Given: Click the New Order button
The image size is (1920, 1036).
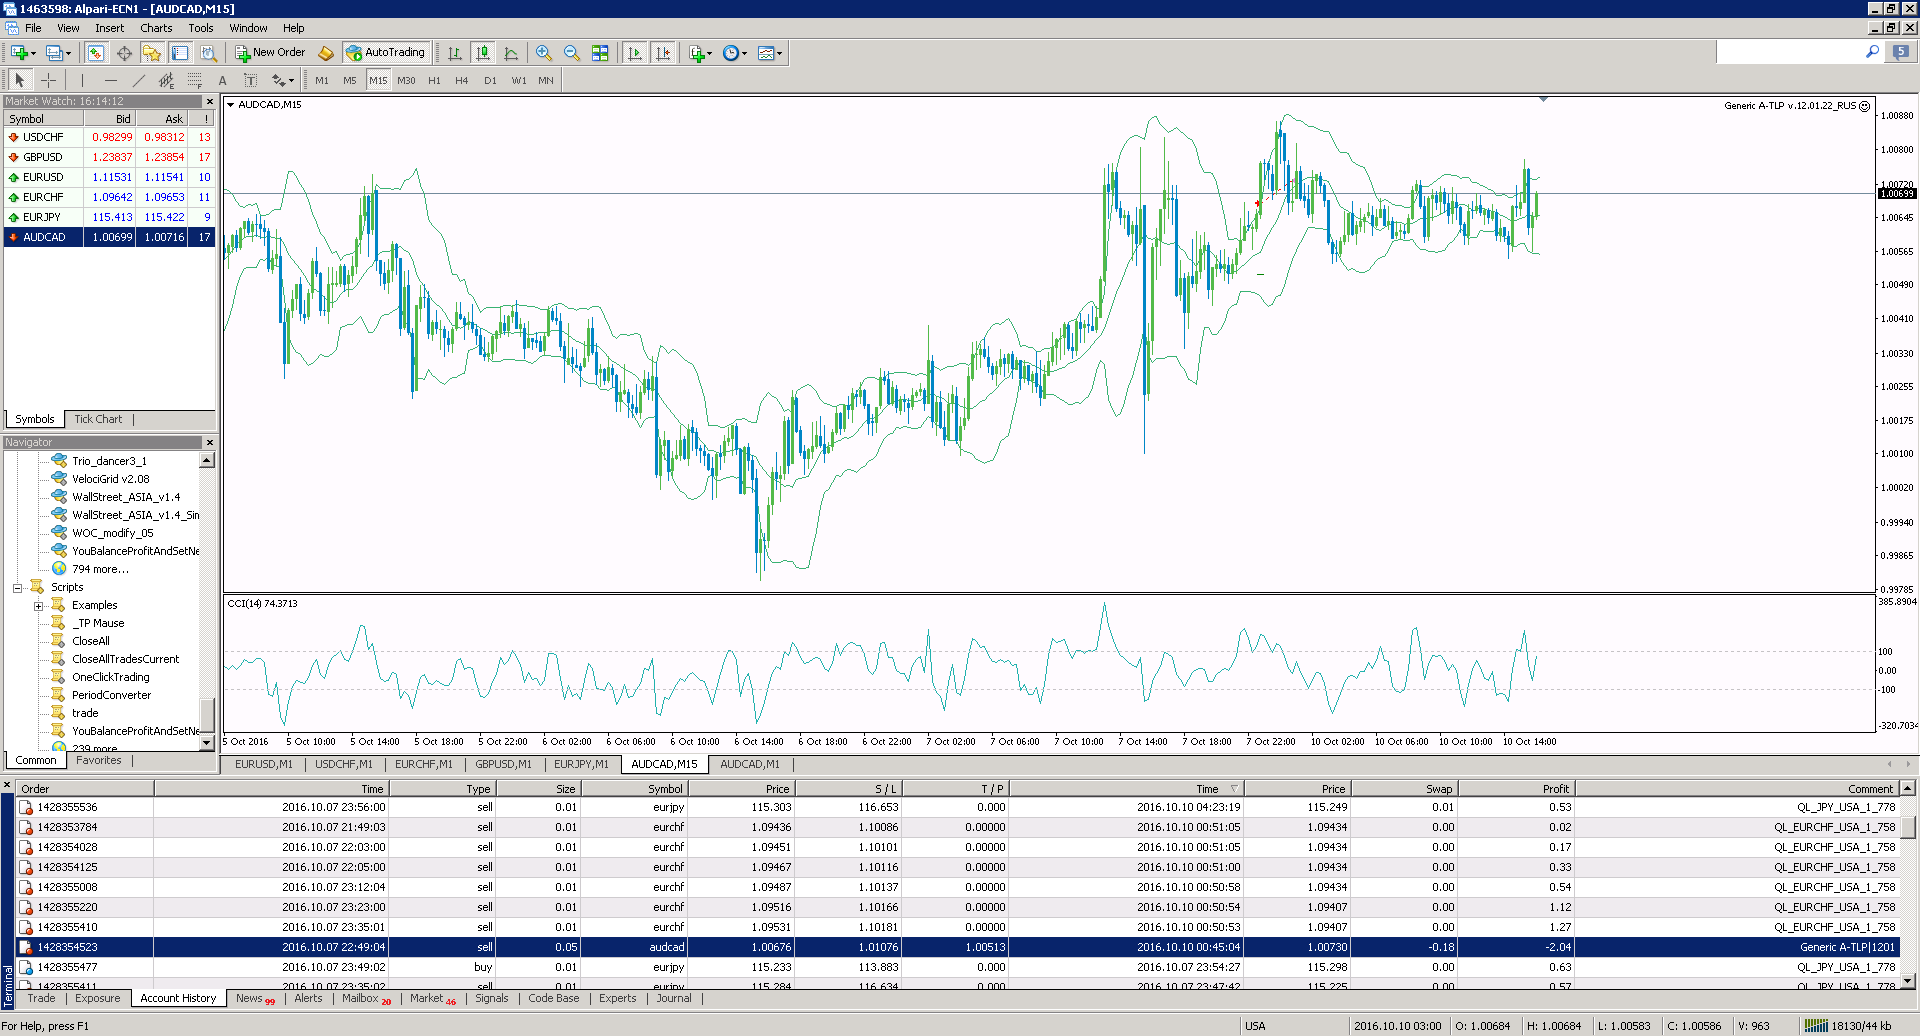Looking at the screenshot, I should coord(270,53).
